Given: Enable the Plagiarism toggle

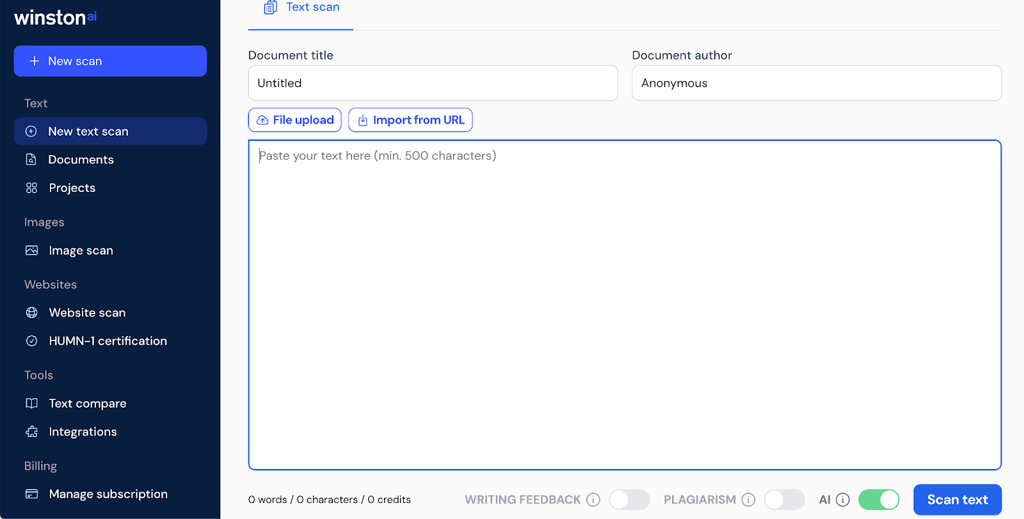Looking at the screenshot, I should click(784, 499).
